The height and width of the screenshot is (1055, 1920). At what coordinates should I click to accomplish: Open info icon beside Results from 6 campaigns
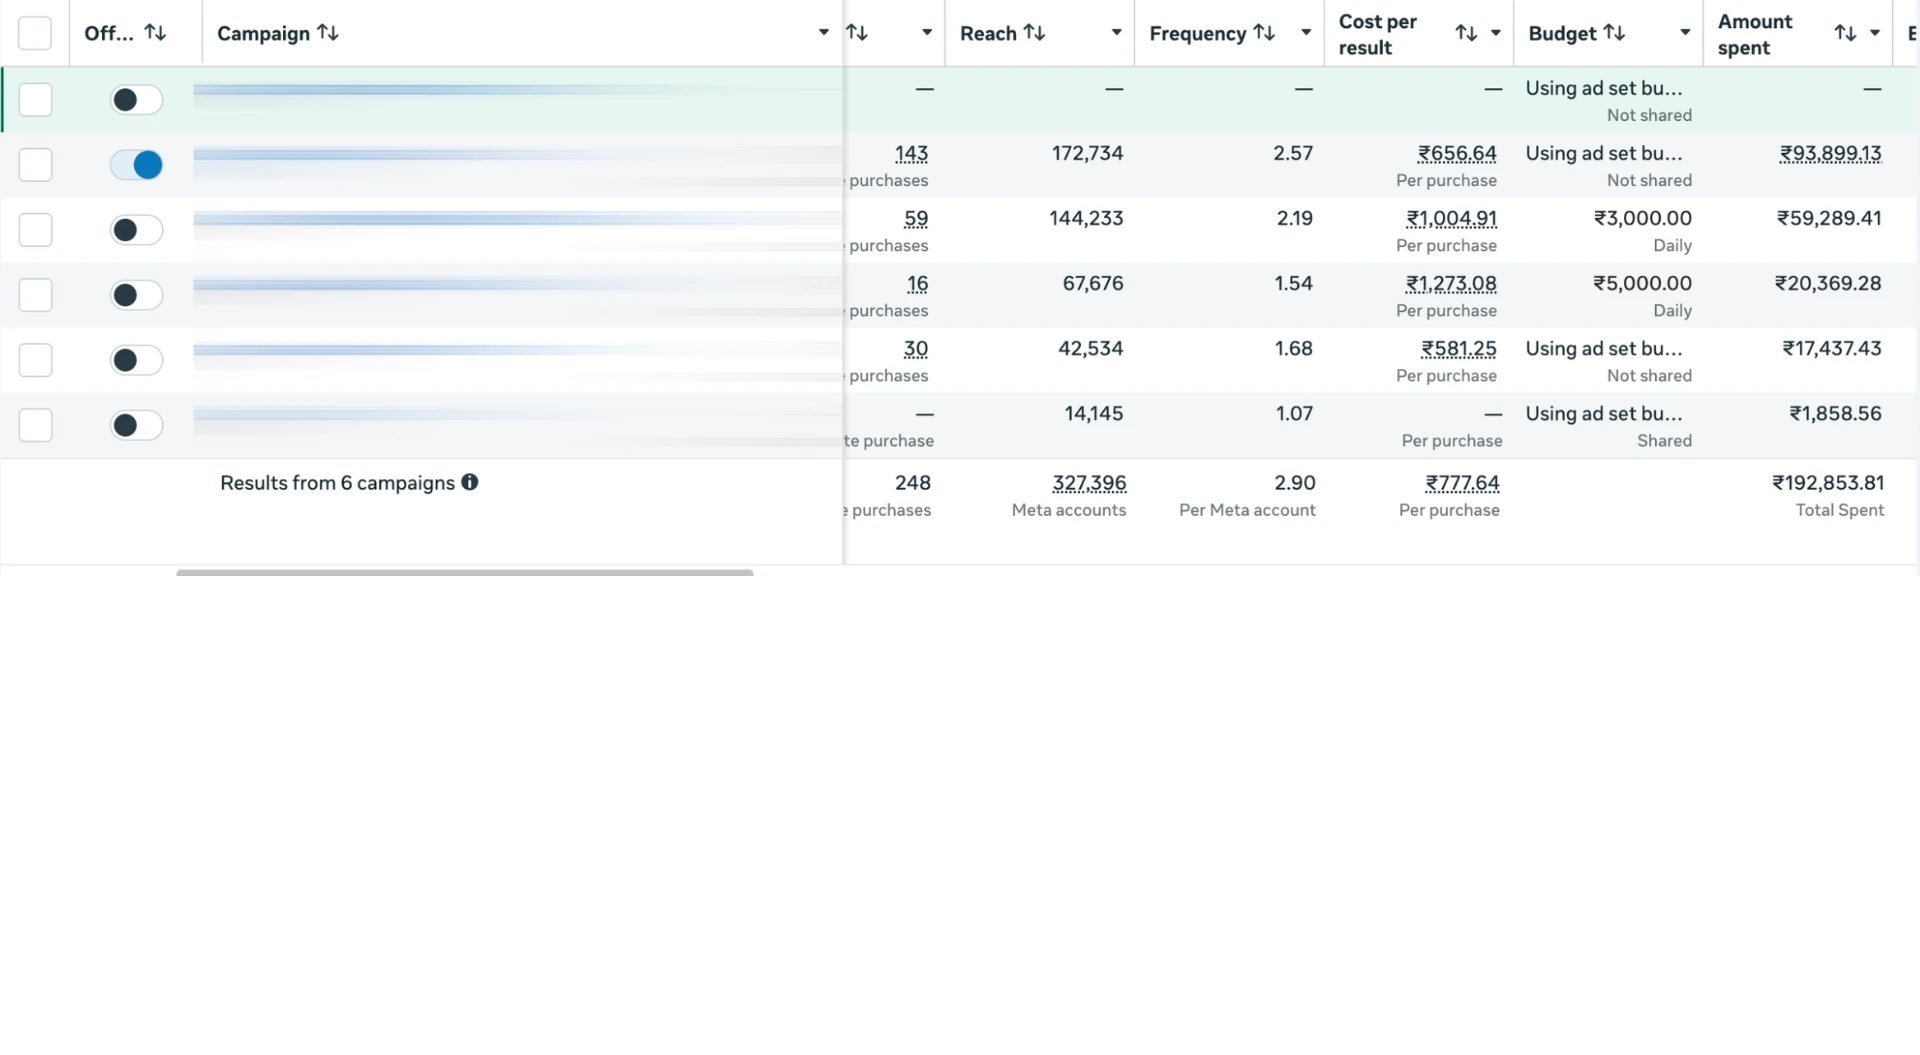click(470, 482)
